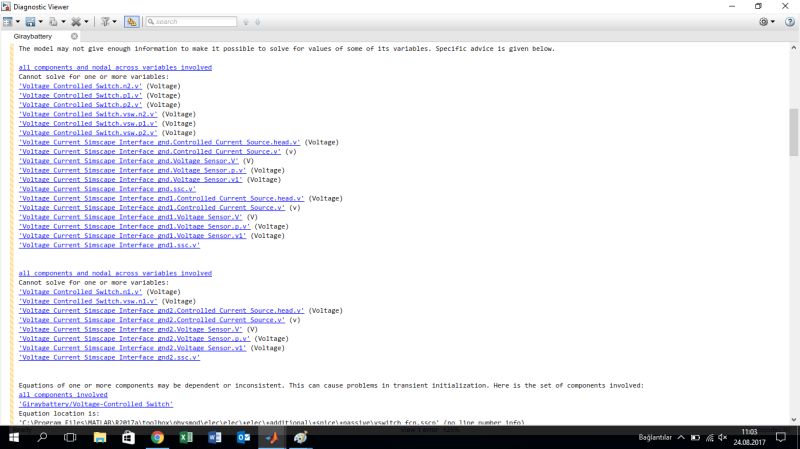Open Google Chrome from taskbar
Screen dimensions: 800x449
pyautogui.click(x=157, y=437)
